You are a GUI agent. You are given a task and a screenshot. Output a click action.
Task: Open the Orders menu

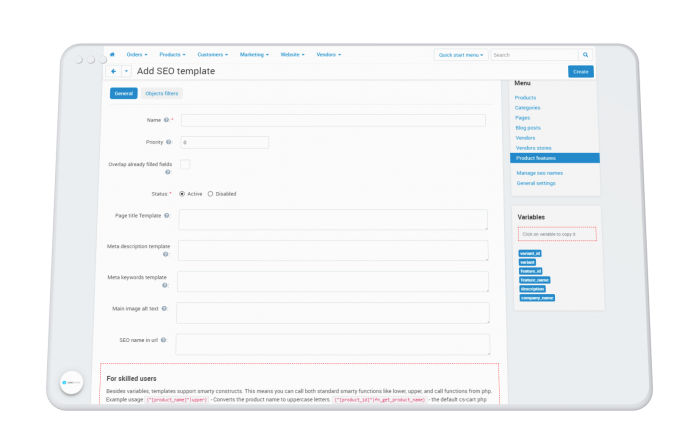(x=137, y=54)
